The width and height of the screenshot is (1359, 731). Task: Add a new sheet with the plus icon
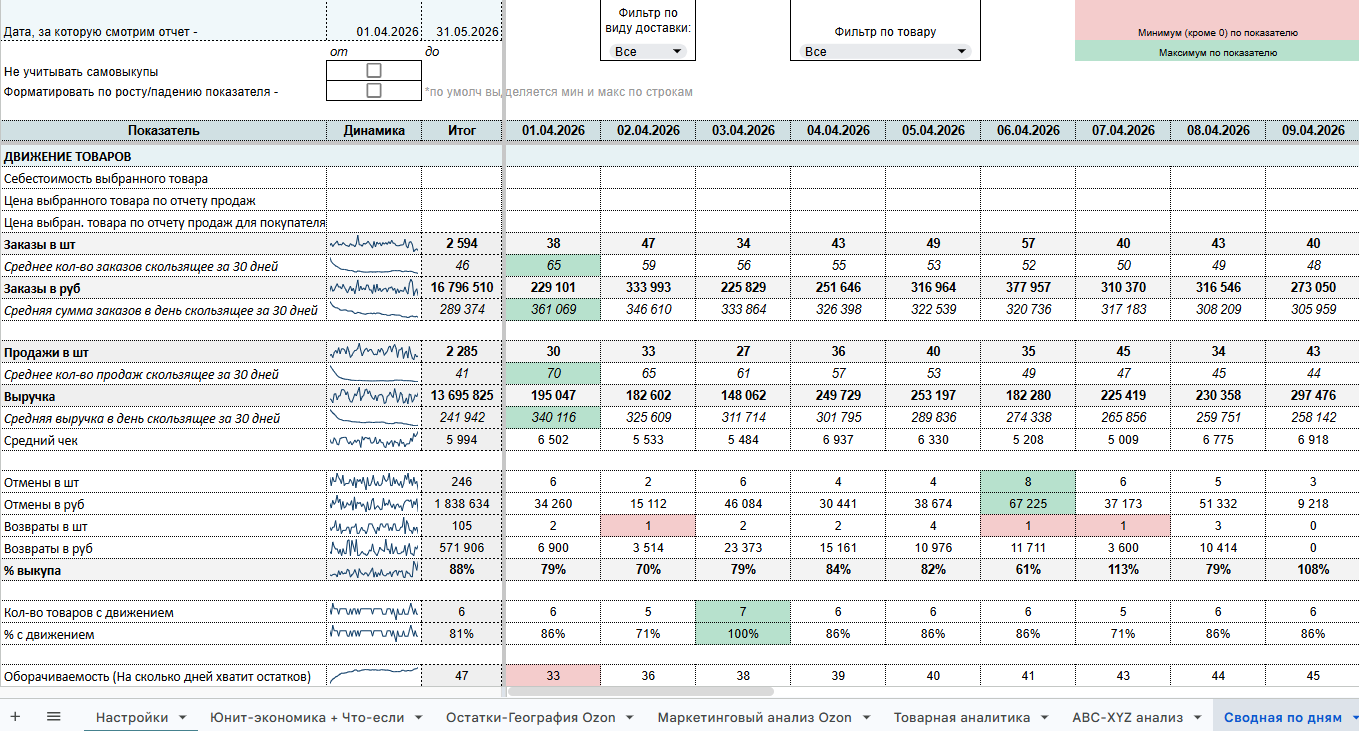pos(15,716)
